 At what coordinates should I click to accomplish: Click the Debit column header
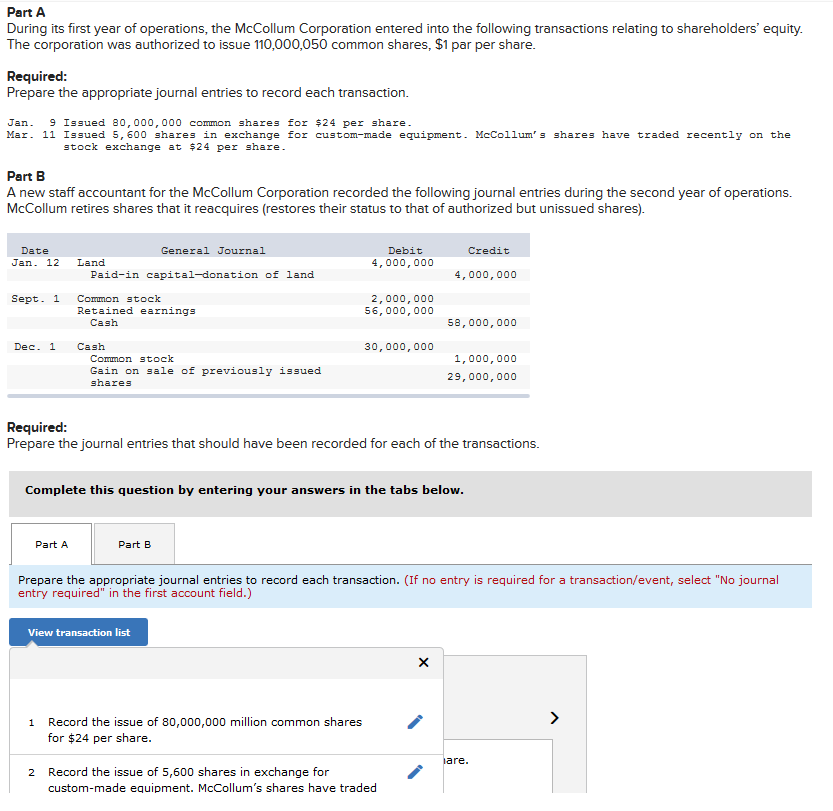pos(405,250)
